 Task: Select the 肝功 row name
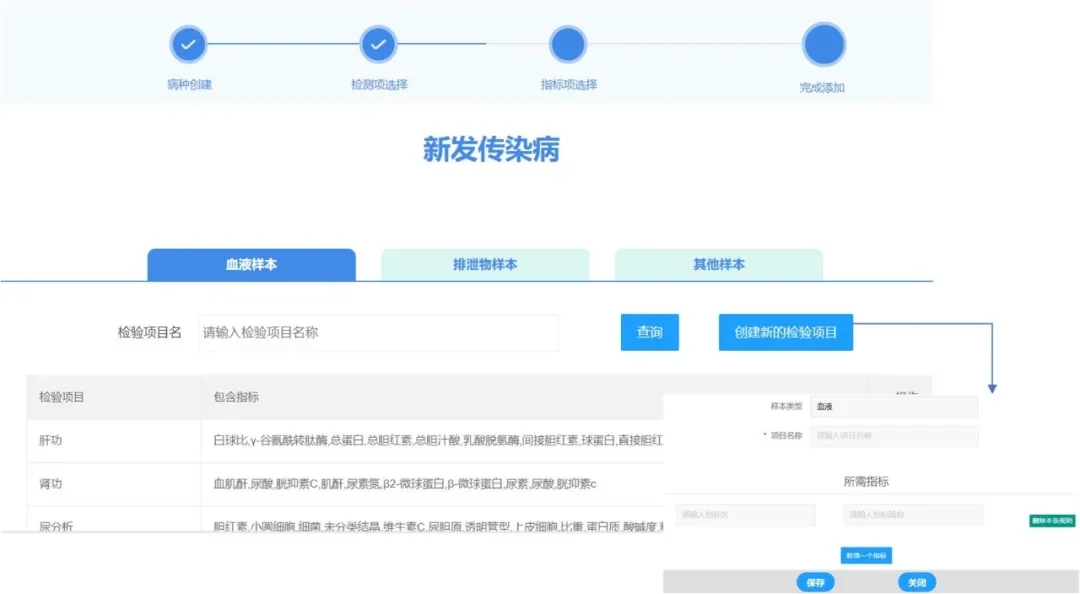pos(50,440)
